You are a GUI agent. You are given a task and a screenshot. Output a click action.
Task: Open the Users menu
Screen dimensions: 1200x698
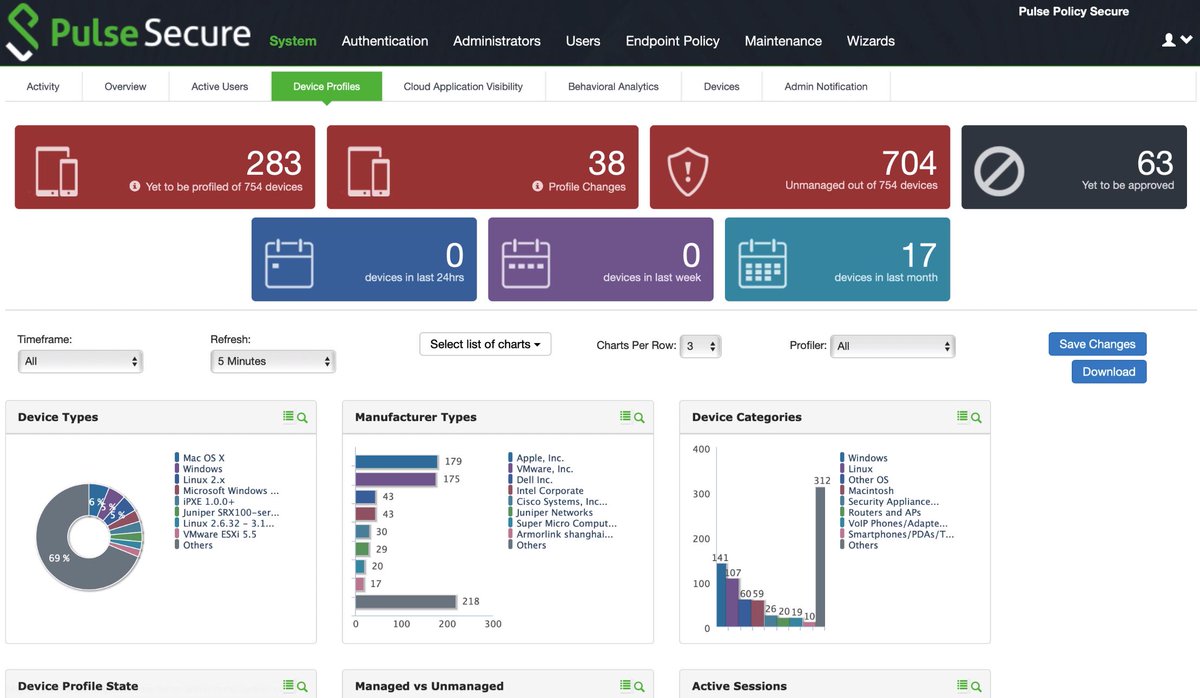pyautogui.click(x=583, y=41)
